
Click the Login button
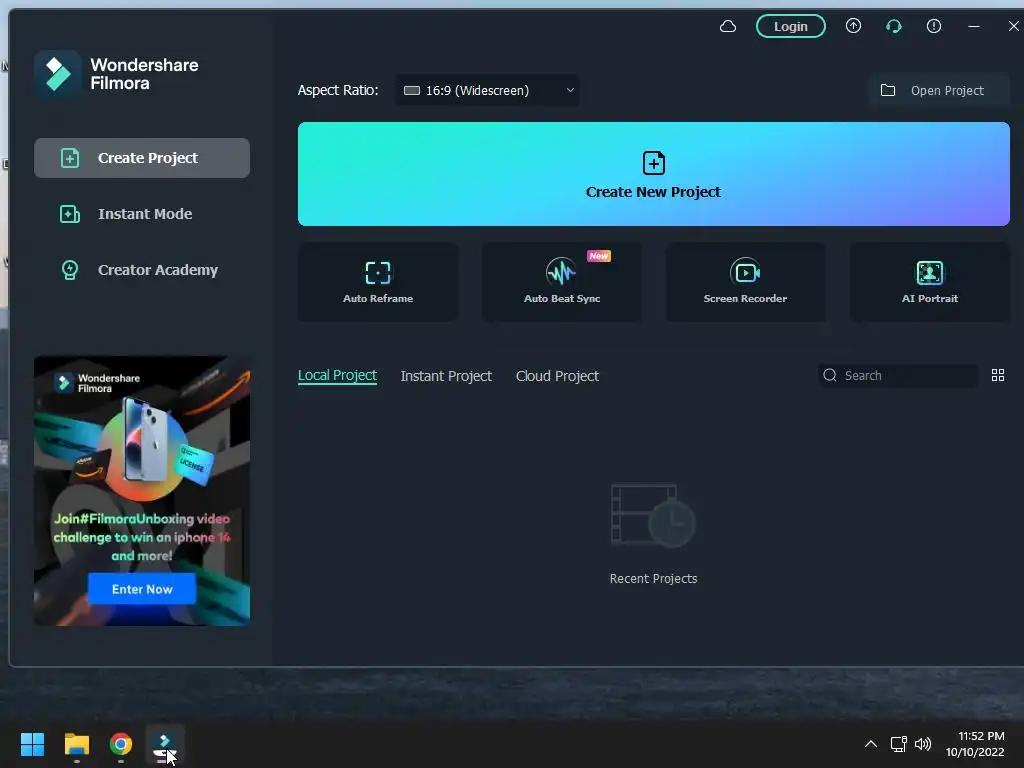click(790, 26)
